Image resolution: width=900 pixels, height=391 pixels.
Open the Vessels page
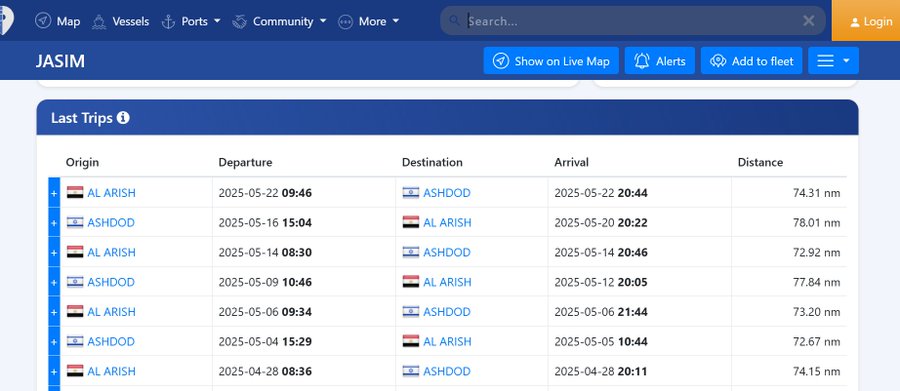tap(121, 21)
